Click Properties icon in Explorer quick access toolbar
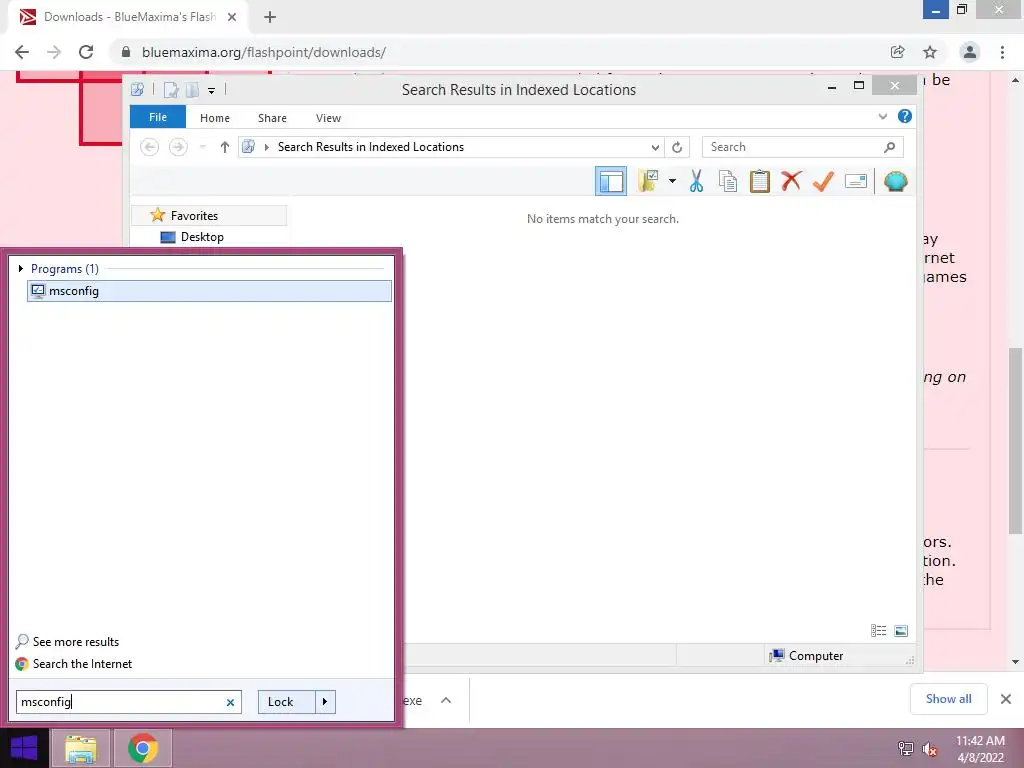1024x768 pixels. tap(170, 89)
